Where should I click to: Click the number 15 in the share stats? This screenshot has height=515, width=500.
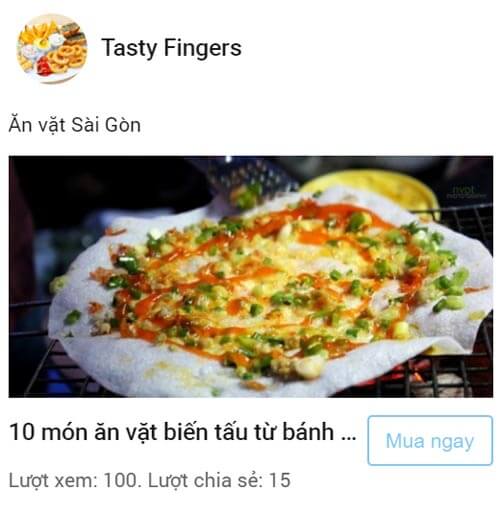(280, 480)
